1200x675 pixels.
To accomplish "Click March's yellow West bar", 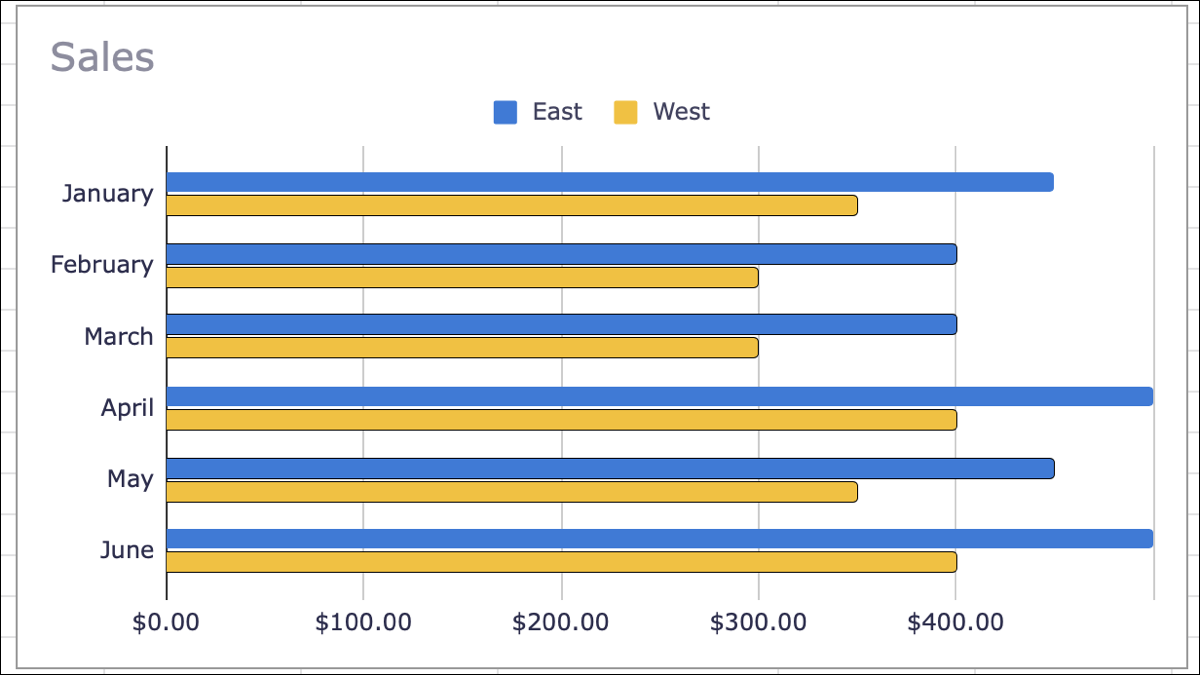I will (x=462, y=348).
